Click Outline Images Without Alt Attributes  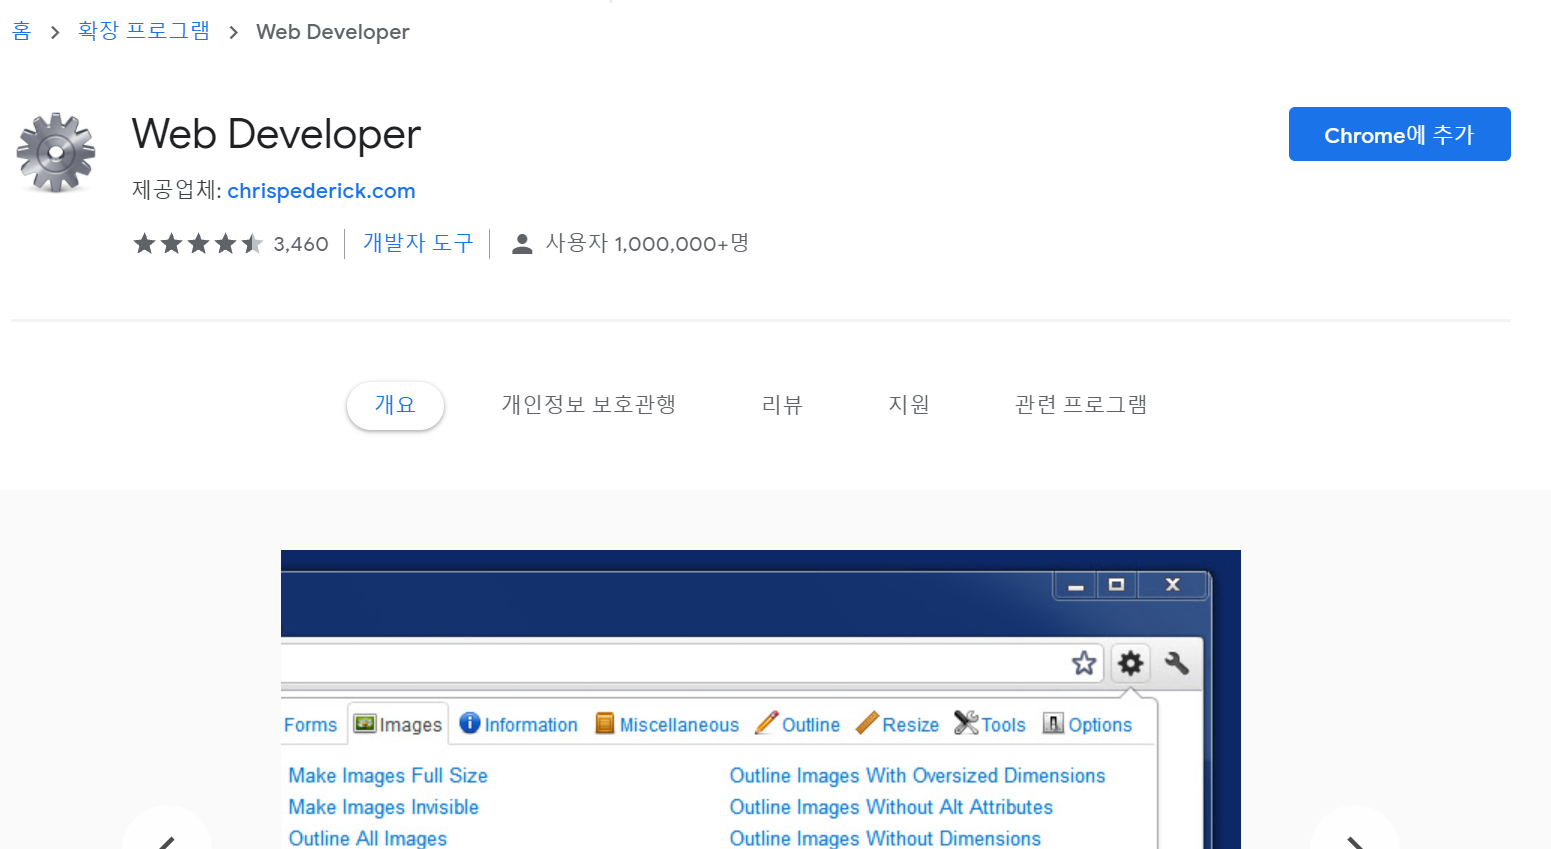(891, 807)
